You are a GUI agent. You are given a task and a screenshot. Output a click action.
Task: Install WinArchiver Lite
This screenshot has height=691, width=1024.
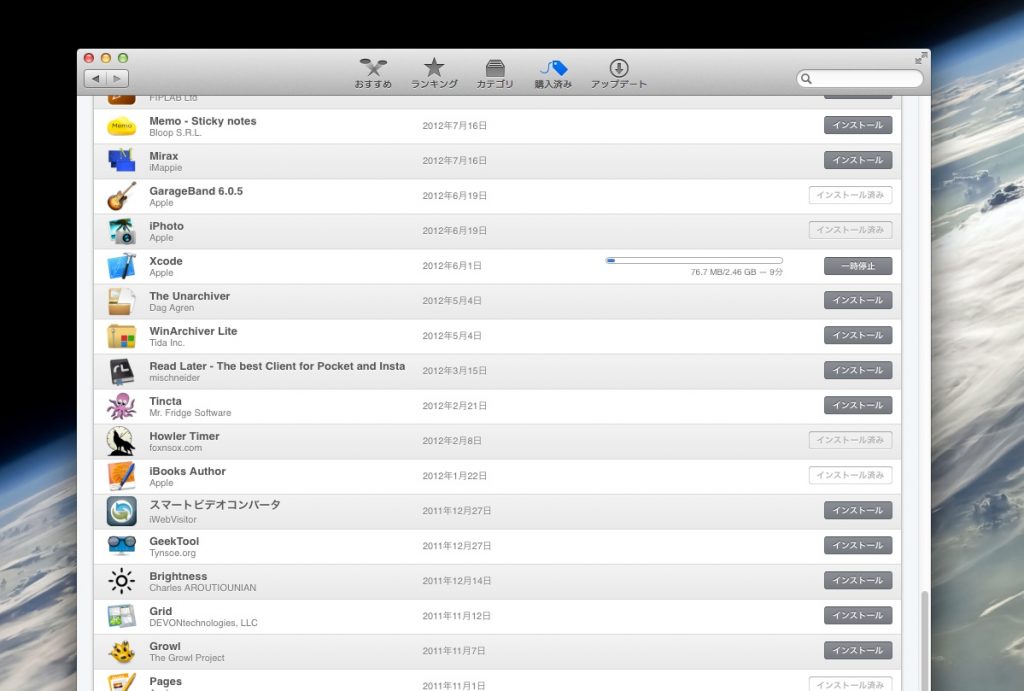point(857,336)
